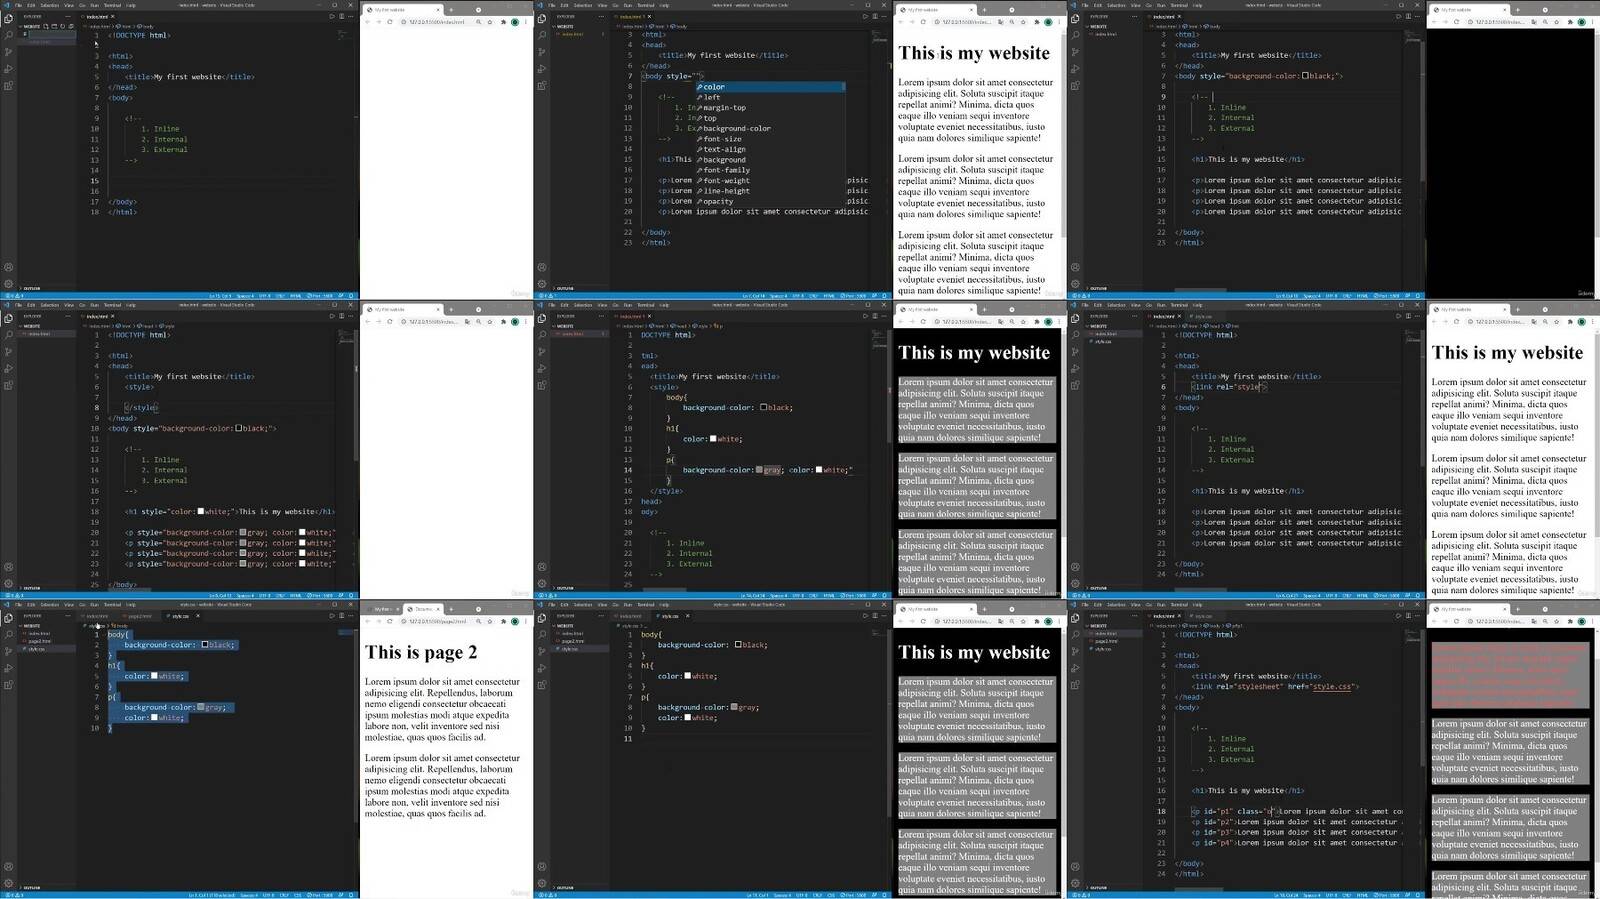Expand OUTLINE section in the all-black-page frame
This screenshot has width=1600, height=899.
pyautogui.click(x=1098, y=288)
